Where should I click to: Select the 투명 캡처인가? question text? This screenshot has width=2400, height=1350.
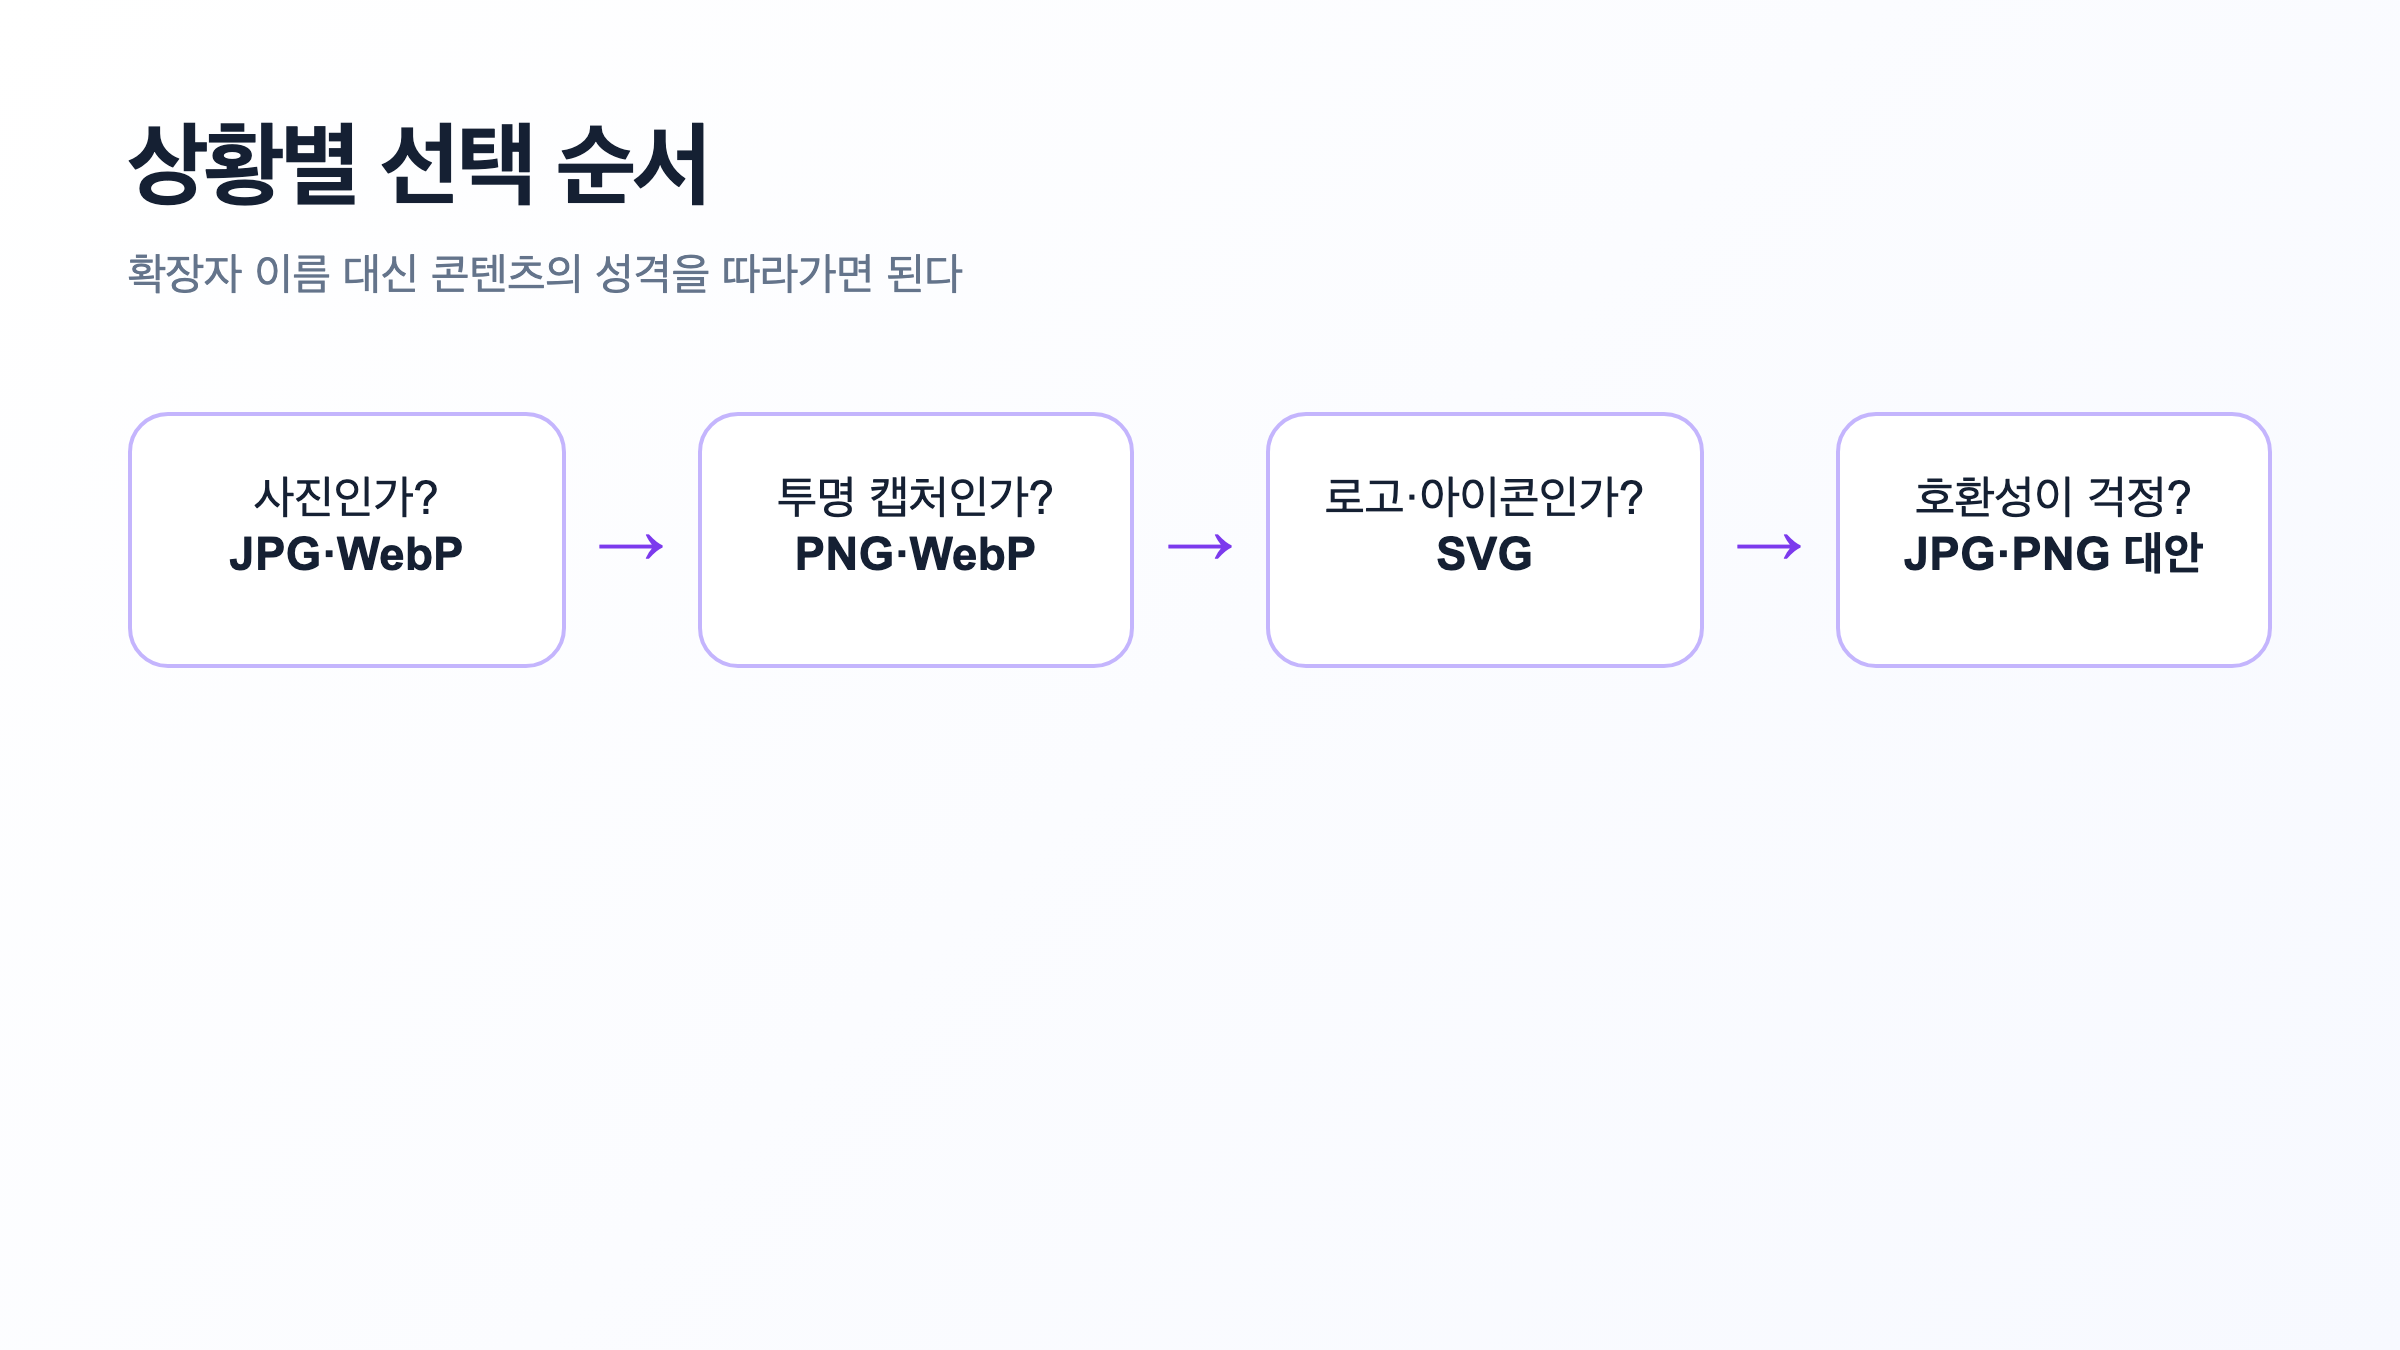click(x=915, y=497)
